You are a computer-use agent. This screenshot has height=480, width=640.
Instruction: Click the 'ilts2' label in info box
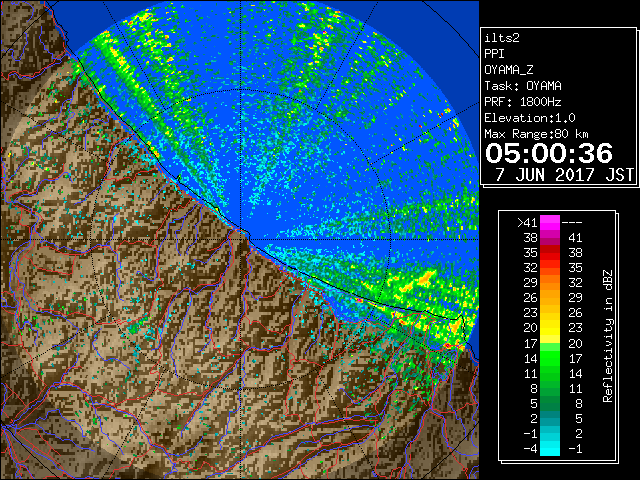[502, 38]
